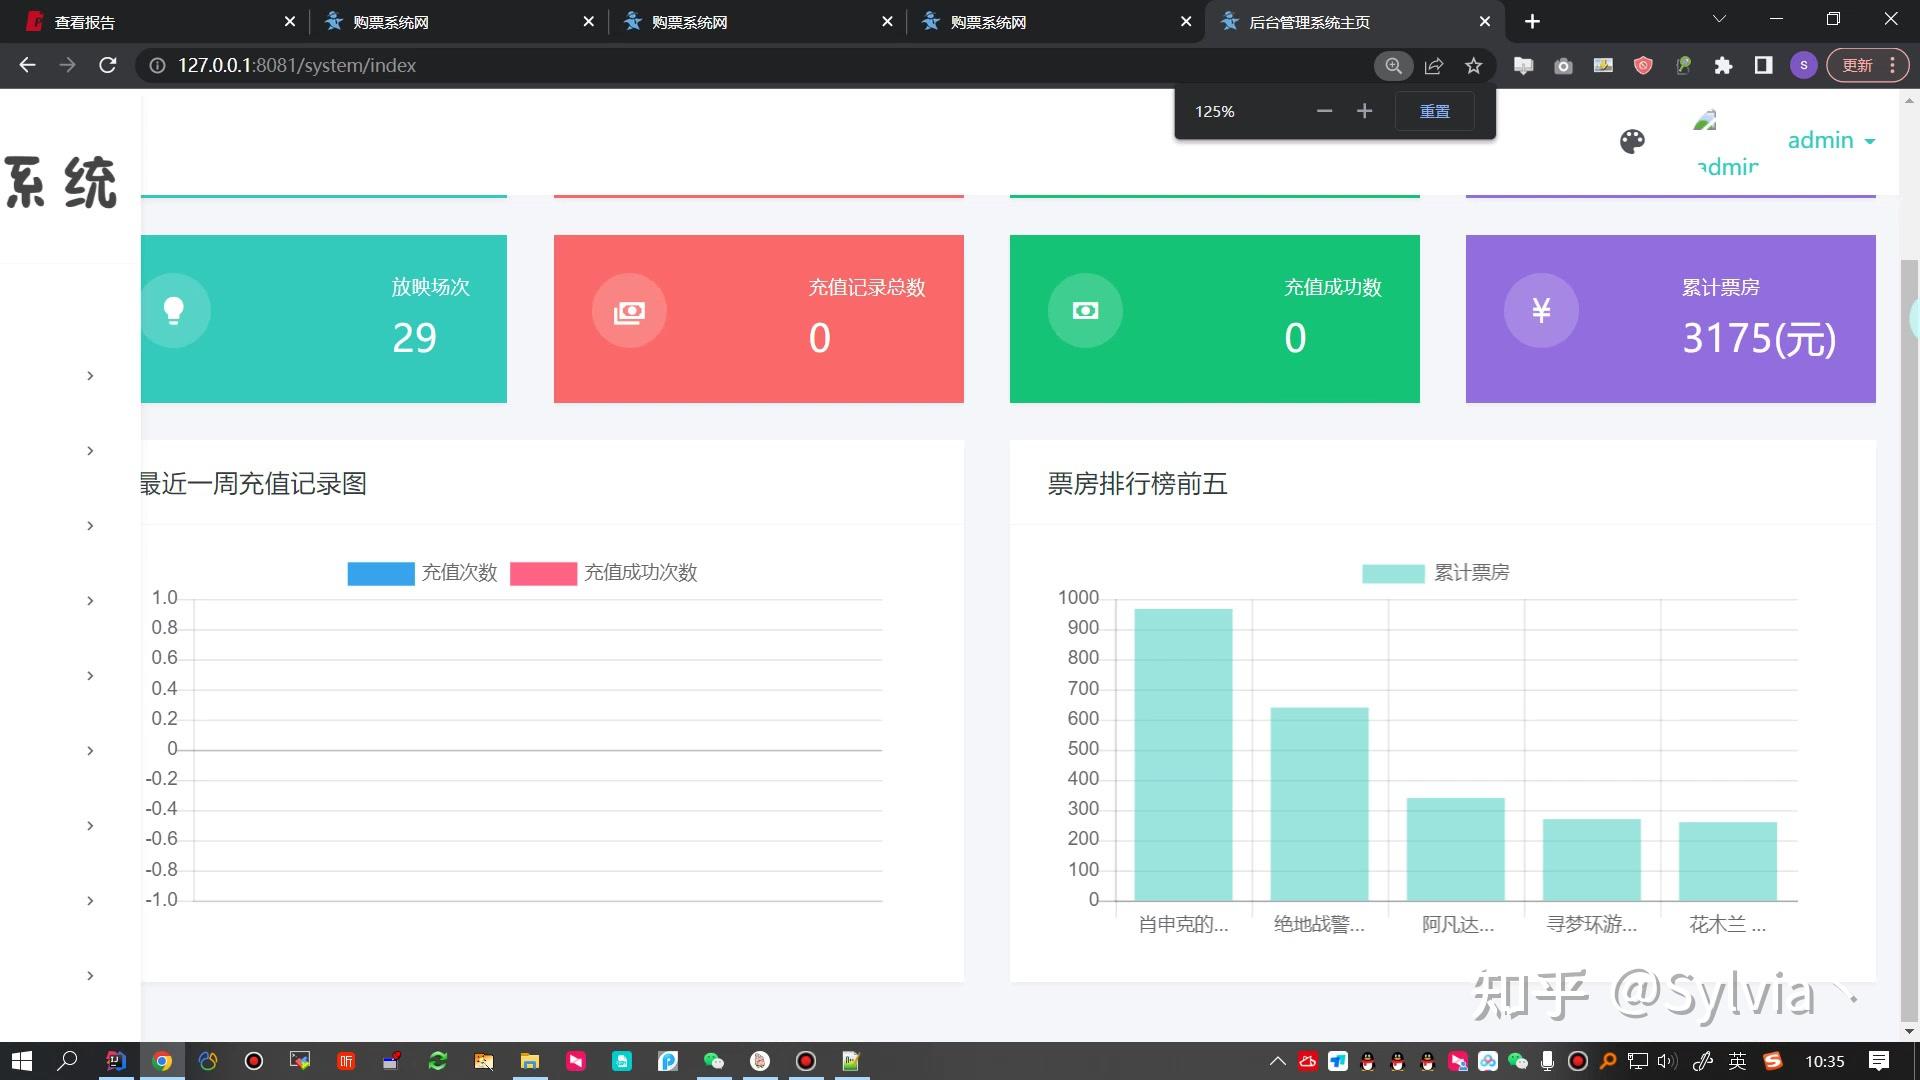This screenshot has height=1080, width=1920.
Task: Close the 查看报告 tab
Action: 290,21
